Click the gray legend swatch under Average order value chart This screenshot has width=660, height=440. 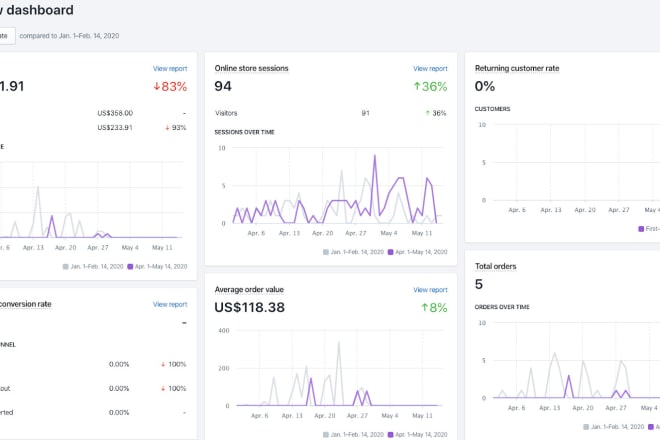click(326, 435)
